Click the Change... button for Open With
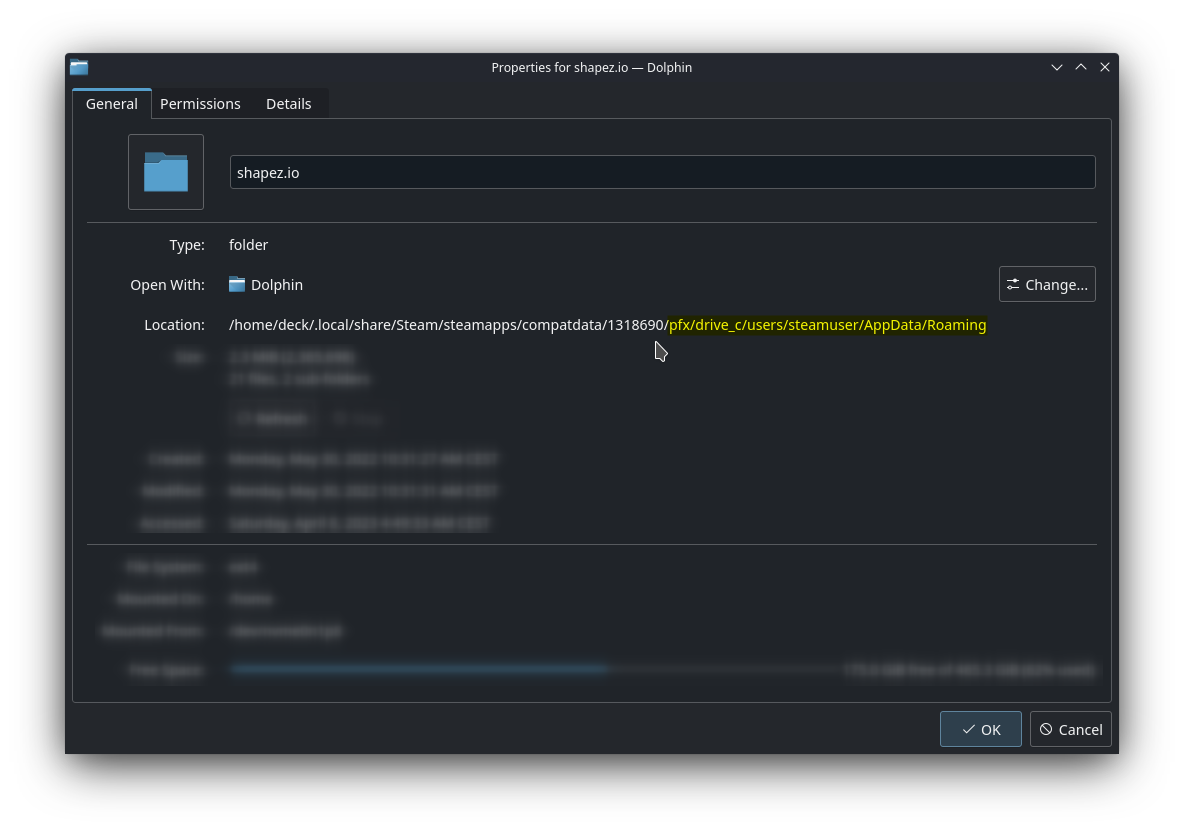This screenshot has height=831, width=1184. point(1047,285)
